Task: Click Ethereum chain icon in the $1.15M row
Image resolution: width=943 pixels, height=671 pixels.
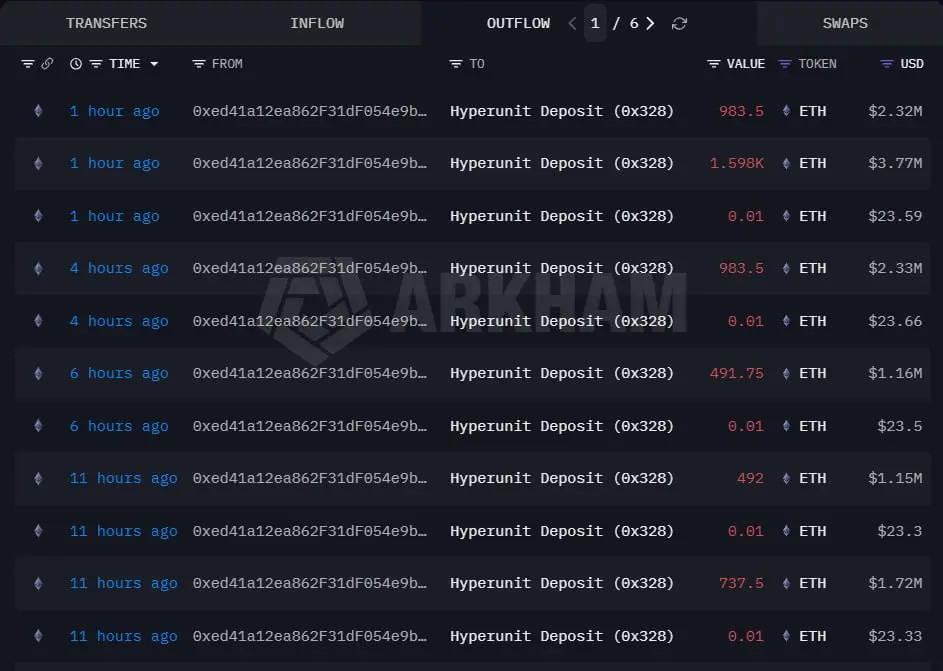Action: pos(38,478)
